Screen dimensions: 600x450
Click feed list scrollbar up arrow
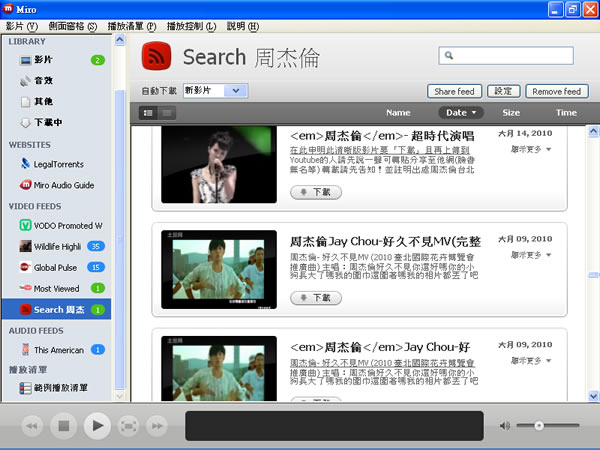(593, 132)
